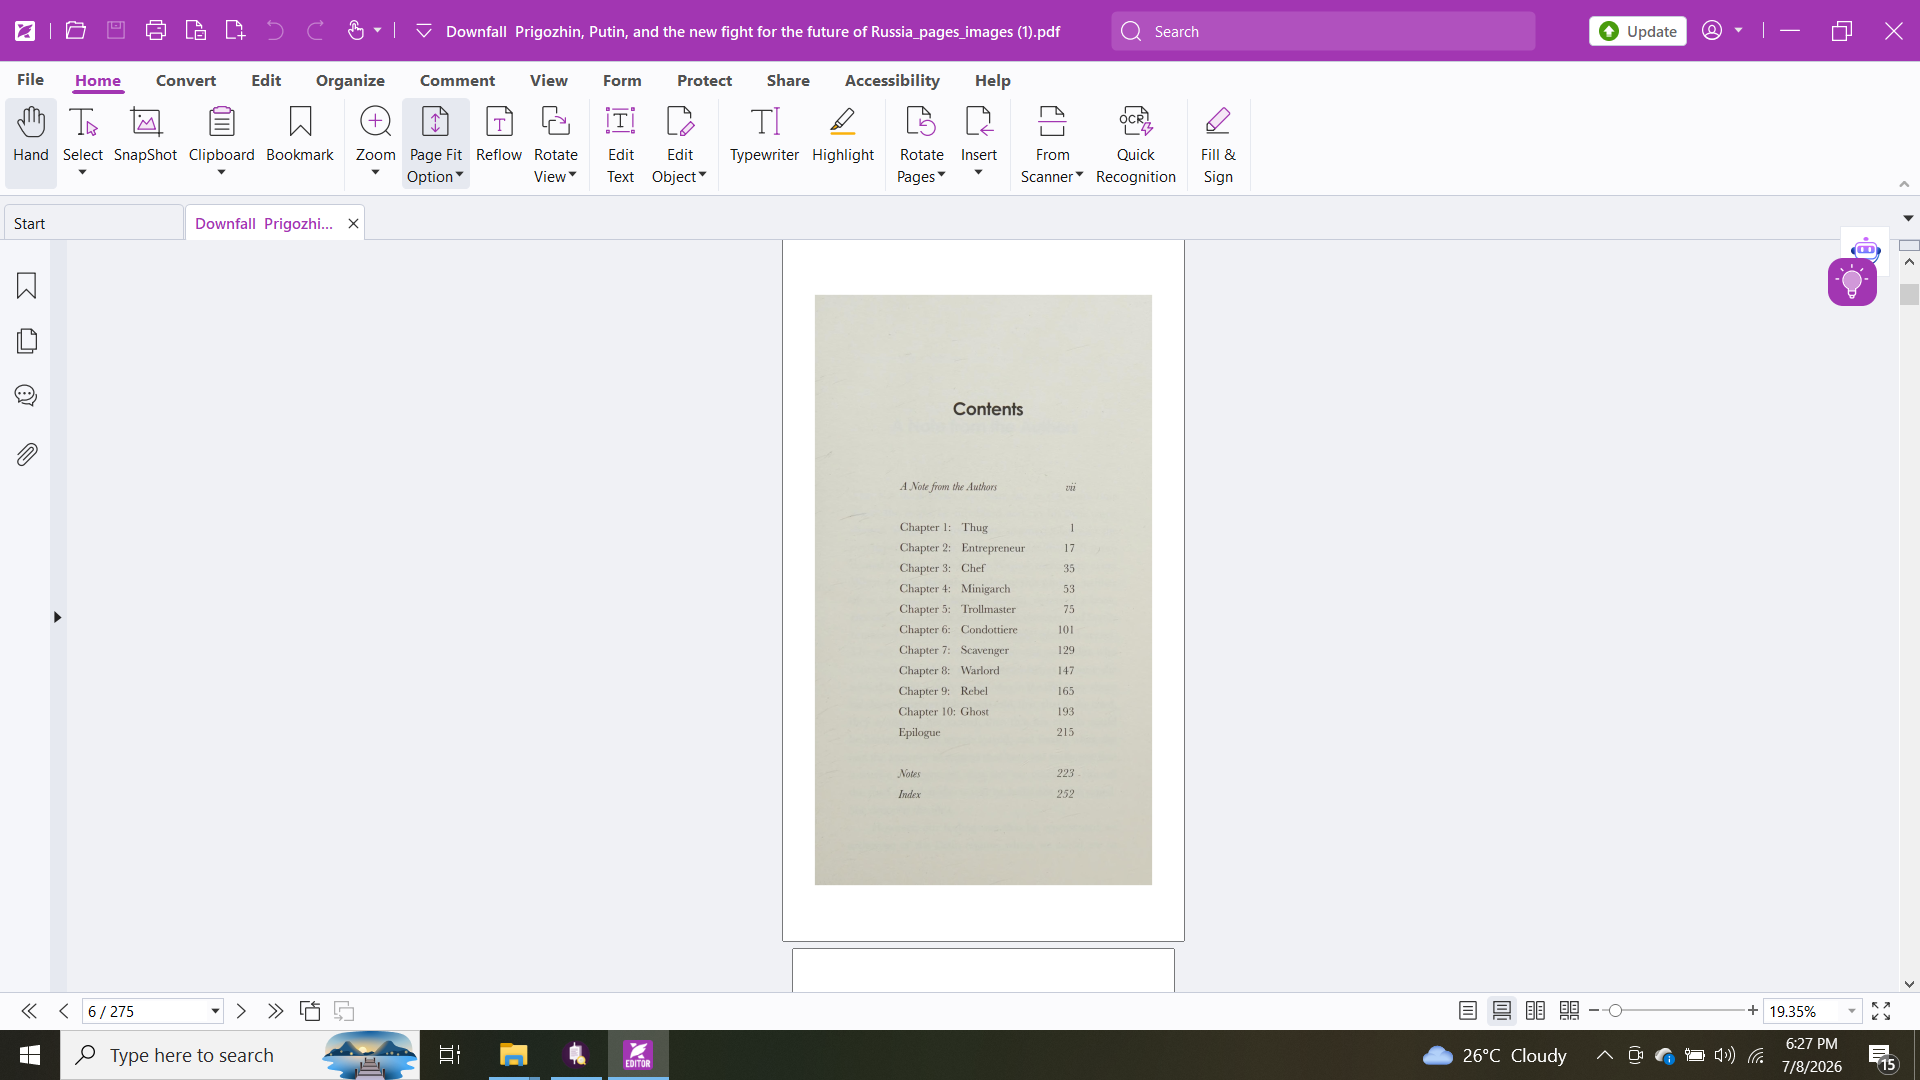This screenshot has width=1920, height=1080.
Task: Click the zoom slider handle
Action: [x=1615, y=1011]
